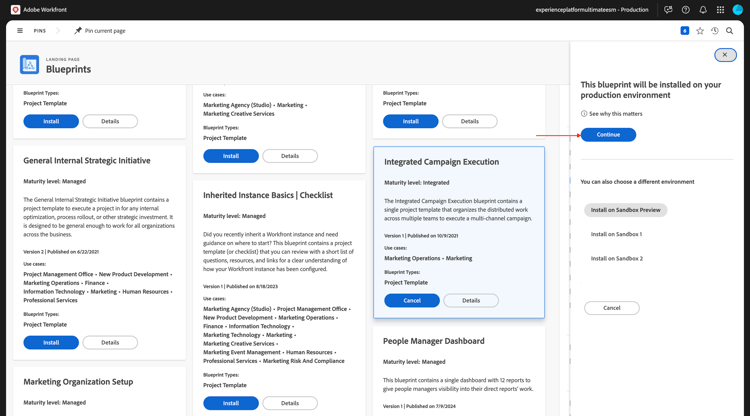Select Install on Sandbox 2 option
750x416 pixels.
pos(617,259)
